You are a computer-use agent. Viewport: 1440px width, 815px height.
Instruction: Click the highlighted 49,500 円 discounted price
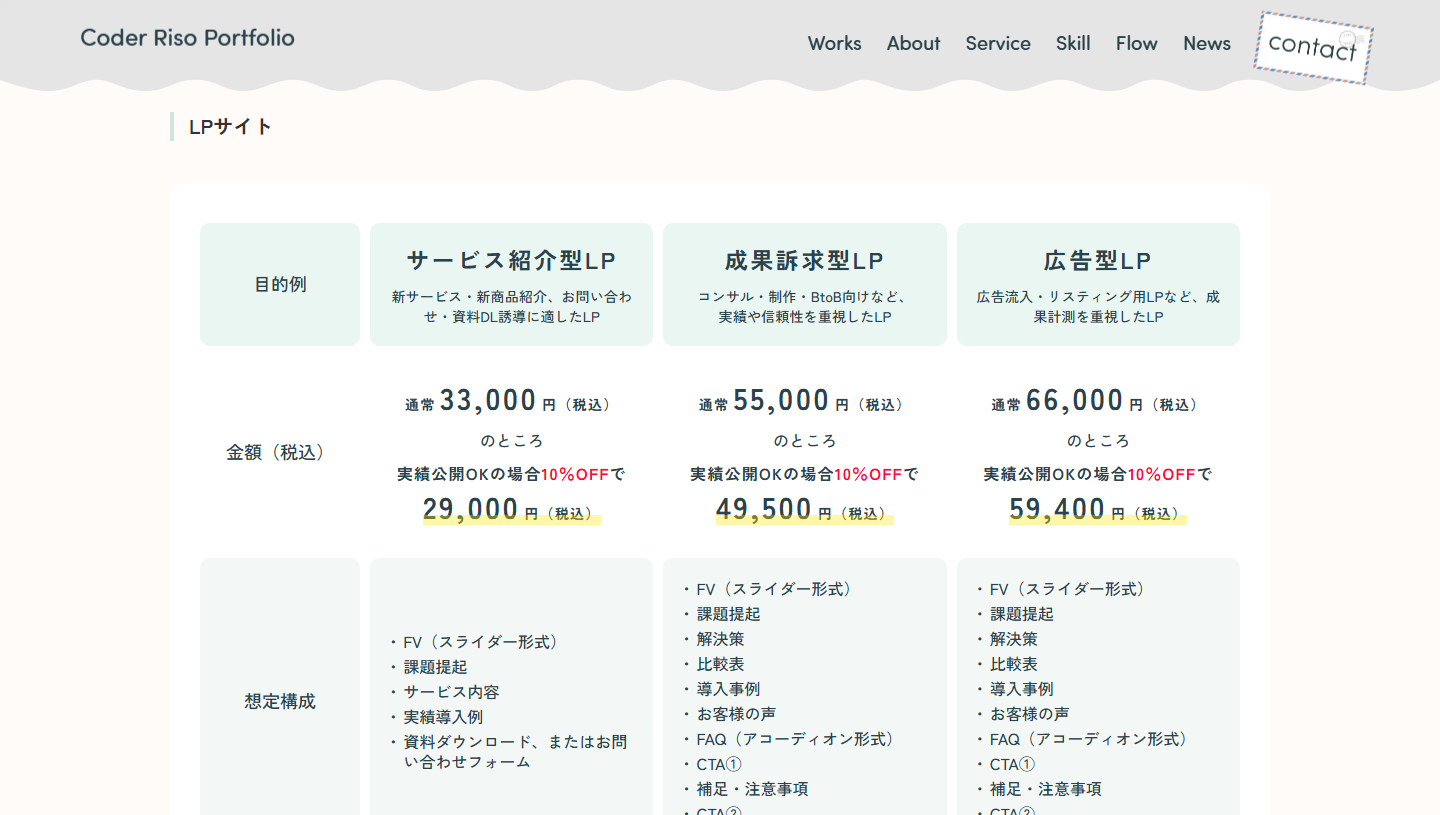804,510
